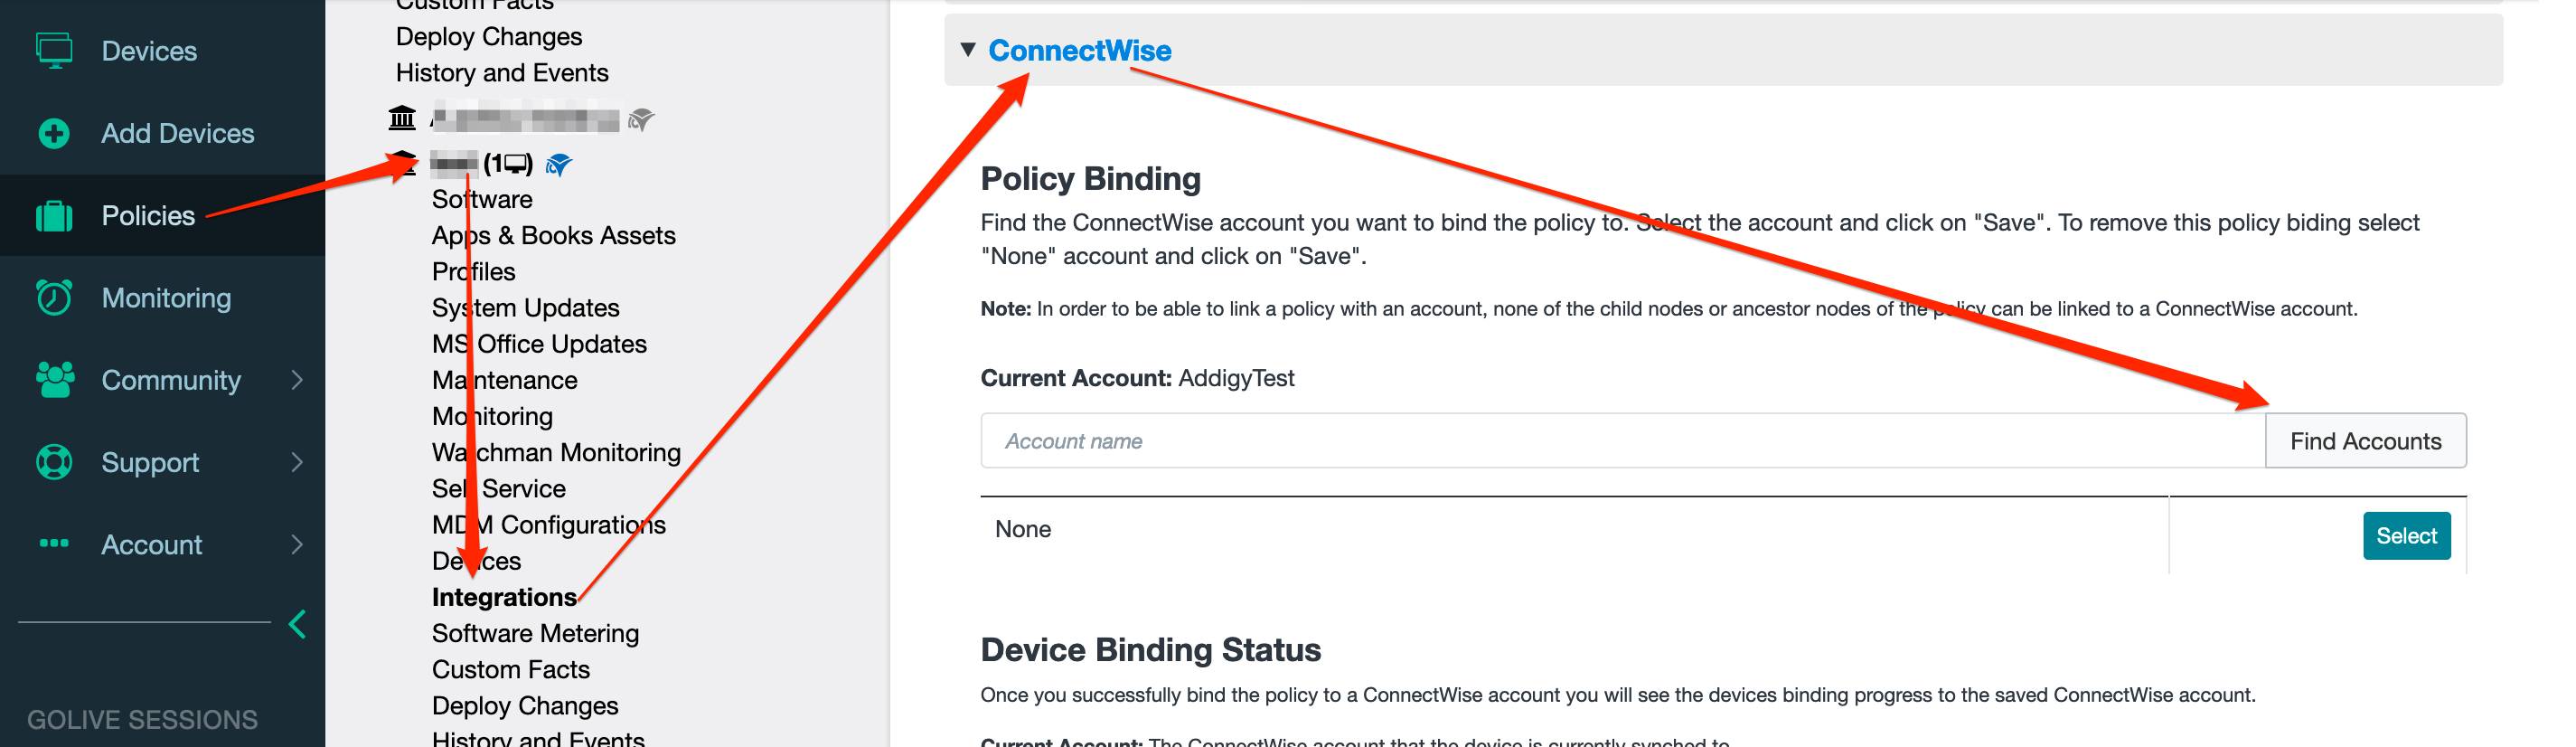Open the ConnectWise heading link
Screen dimensions: 2576x747
(1079, 50)
